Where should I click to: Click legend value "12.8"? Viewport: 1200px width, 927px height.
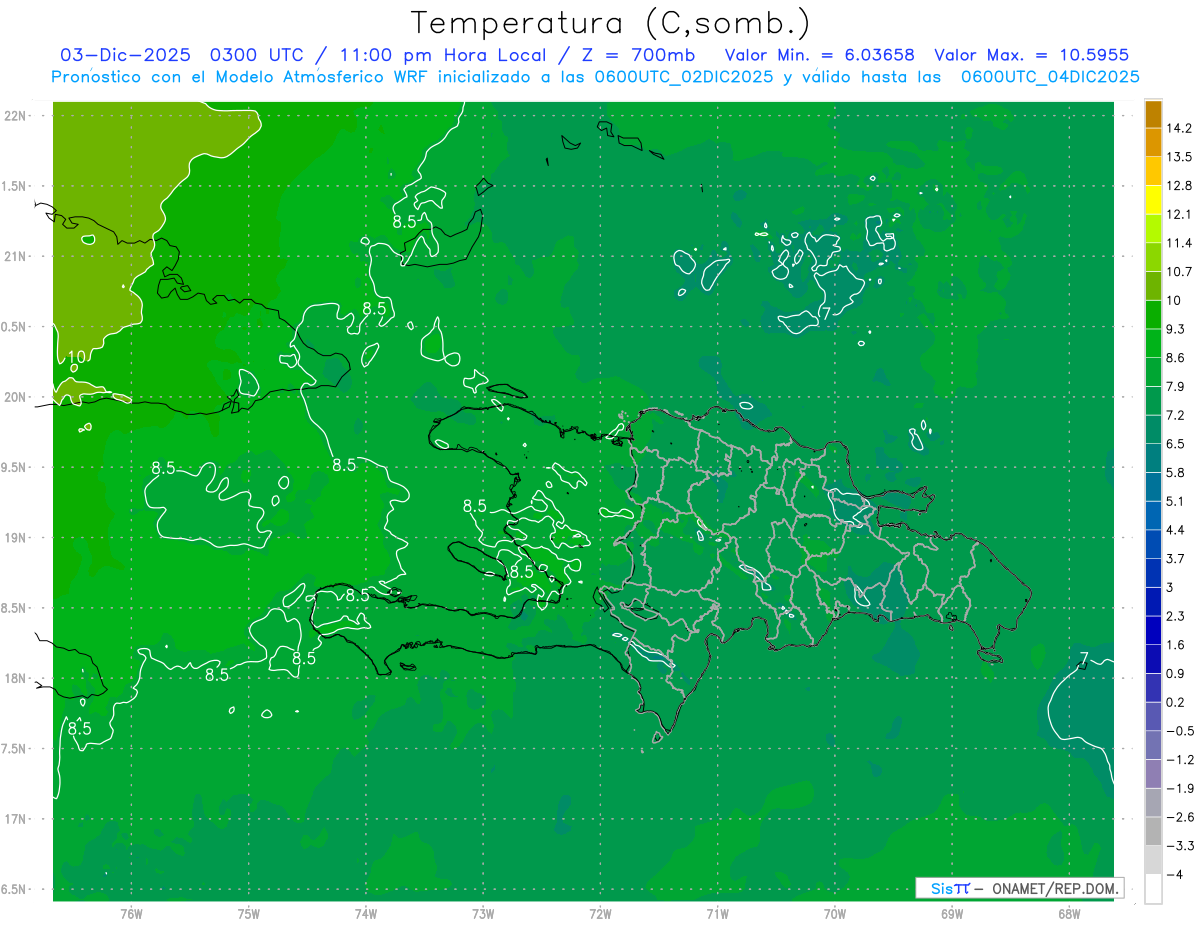(x=1181, y=186)
